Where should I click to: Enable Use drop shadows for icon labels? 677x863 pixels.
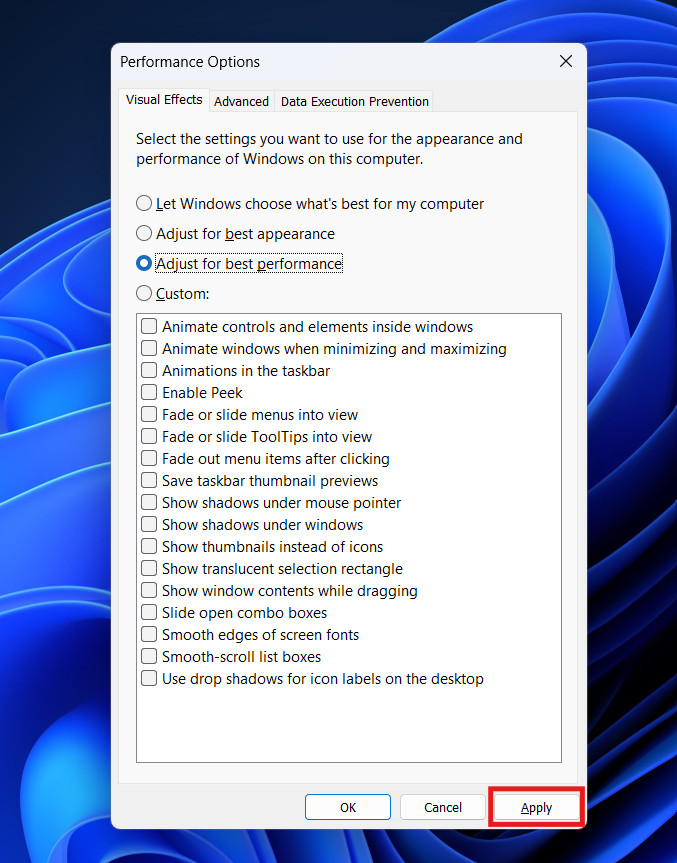tap(149, 679)
